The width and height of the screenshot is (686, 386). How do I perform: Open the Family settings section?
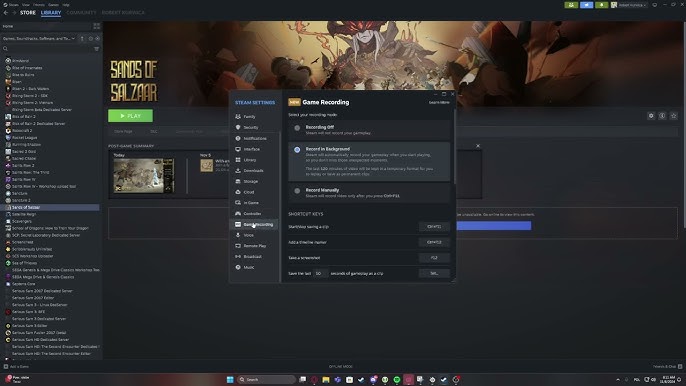249,116
